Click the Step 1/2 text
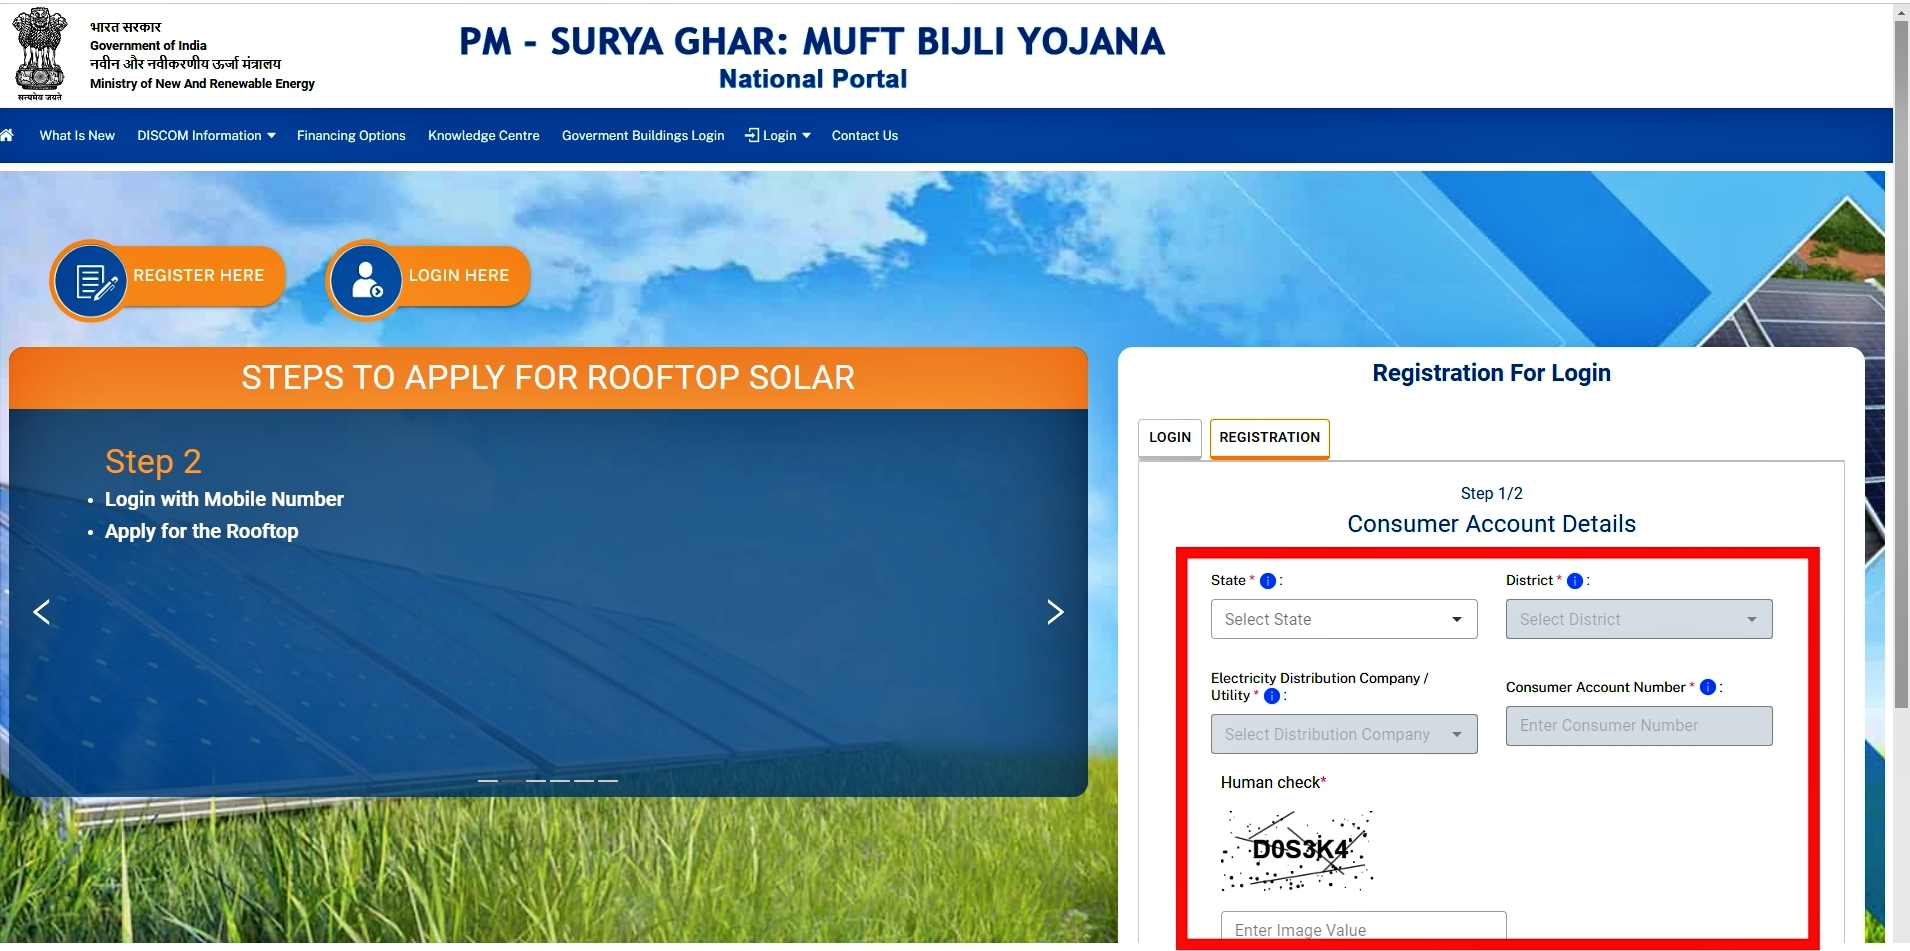 (x=1491, y=493)
